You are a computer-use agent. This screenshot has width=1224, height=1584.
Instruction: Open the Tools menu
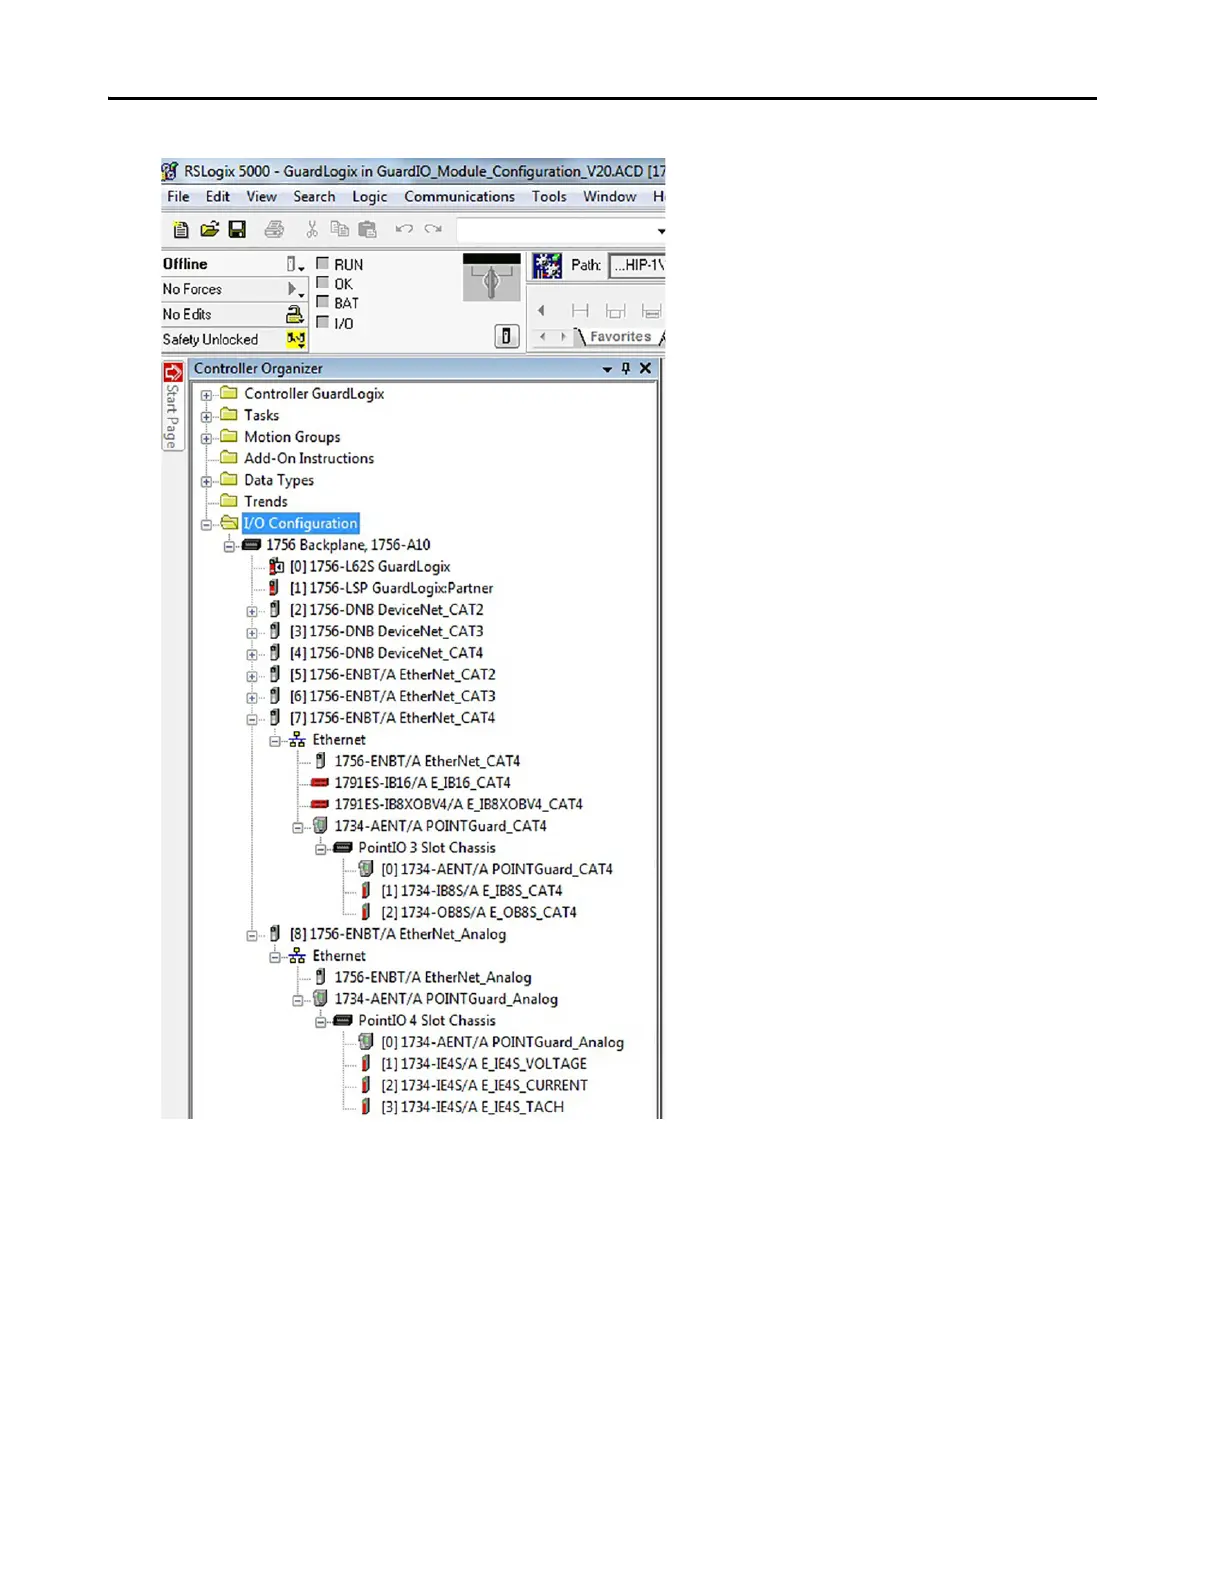549,197
